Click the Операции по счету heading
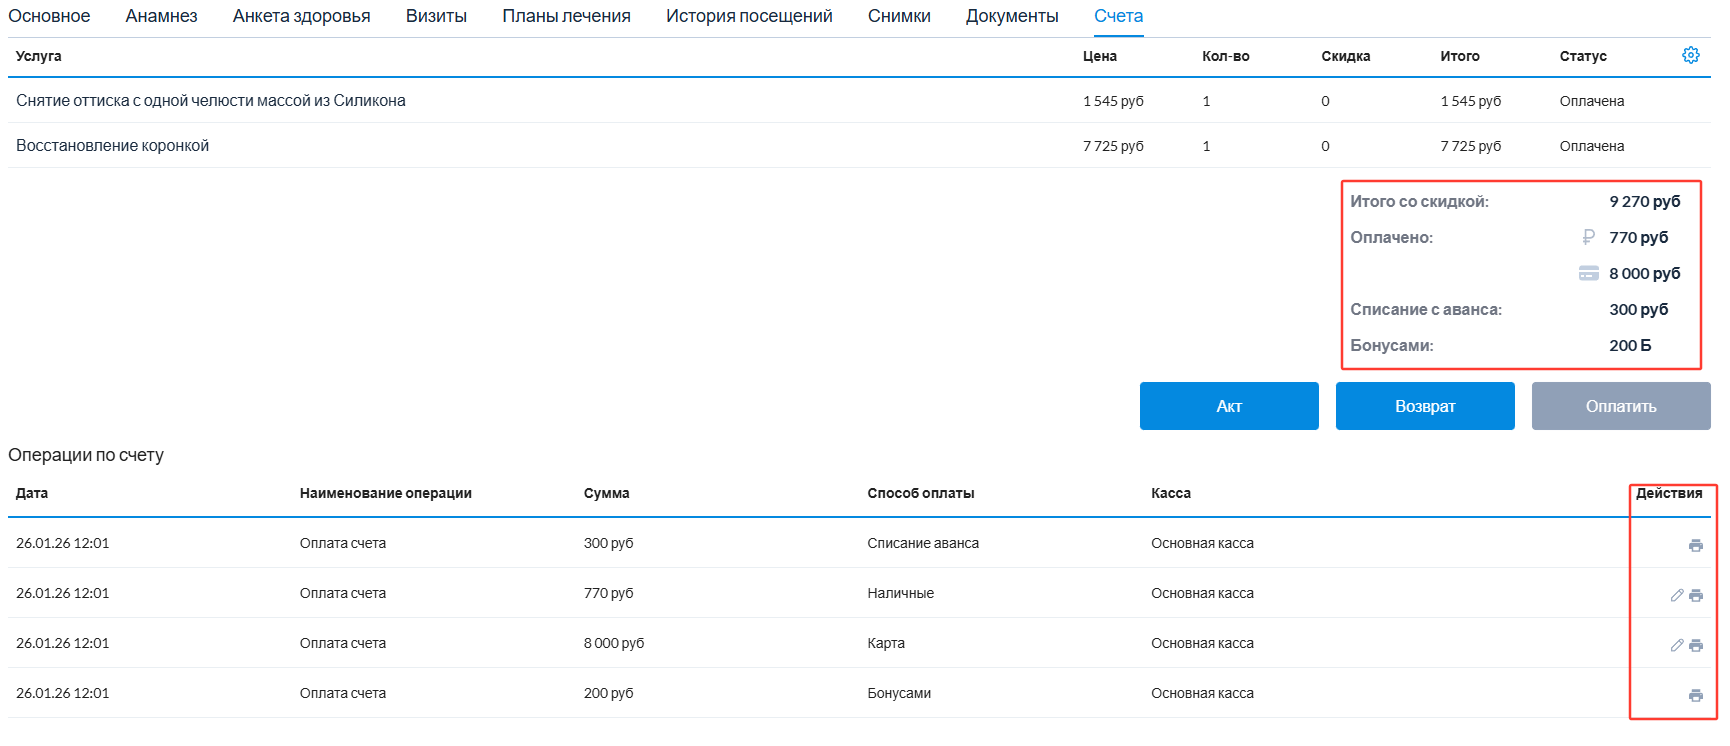1730x746 pixels. coord(86,455)
